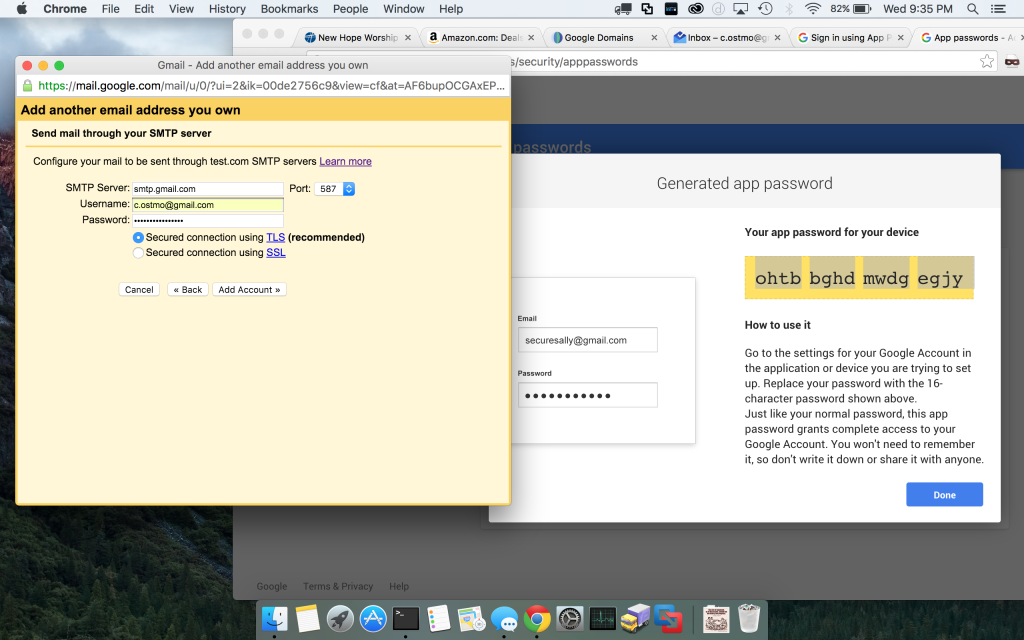Screen dimensions: 1024x640
Task: Switch to App passwords tab
Action: 970,37
